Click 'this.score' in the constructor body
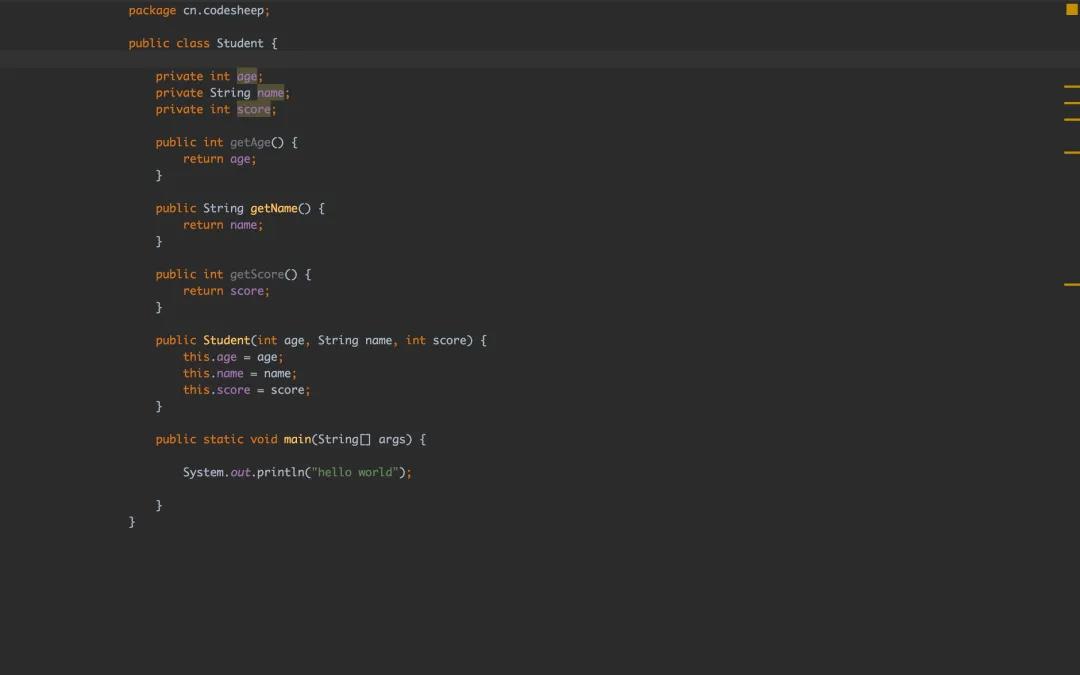The image size is (1080, 675). 216,390
